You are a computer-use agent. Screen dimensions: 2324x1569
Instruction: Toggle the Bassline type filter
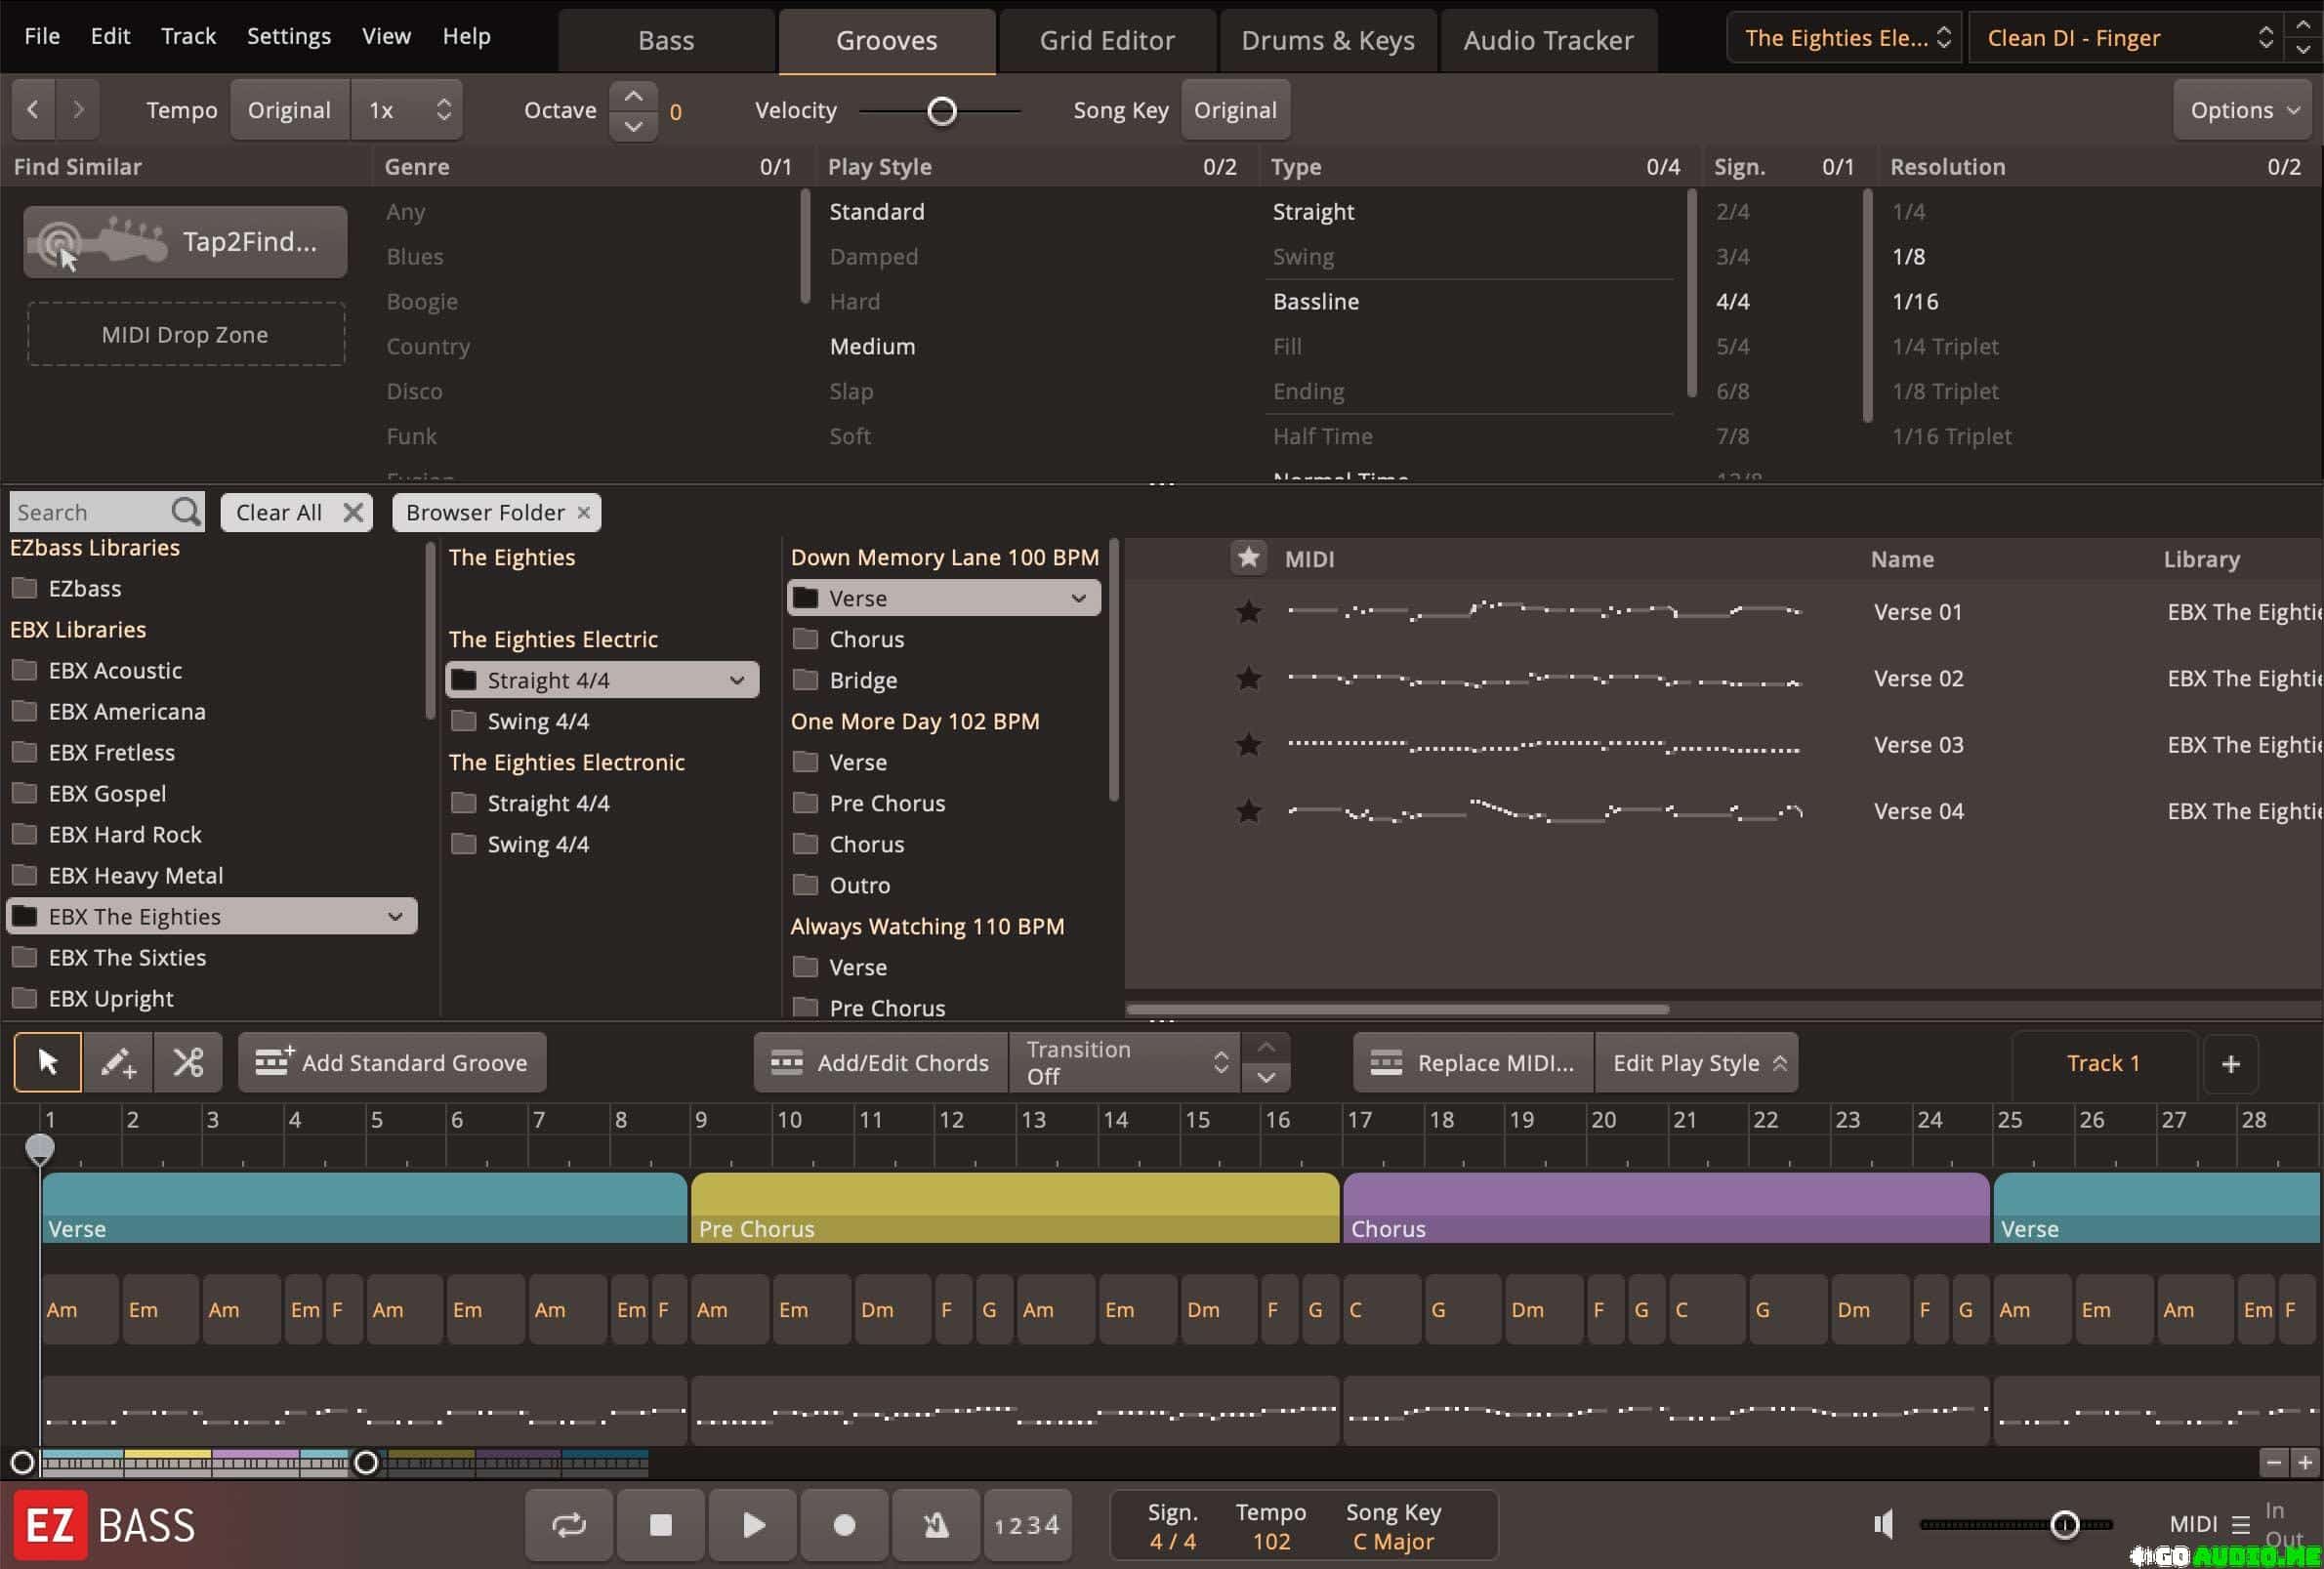(1315, 301)
